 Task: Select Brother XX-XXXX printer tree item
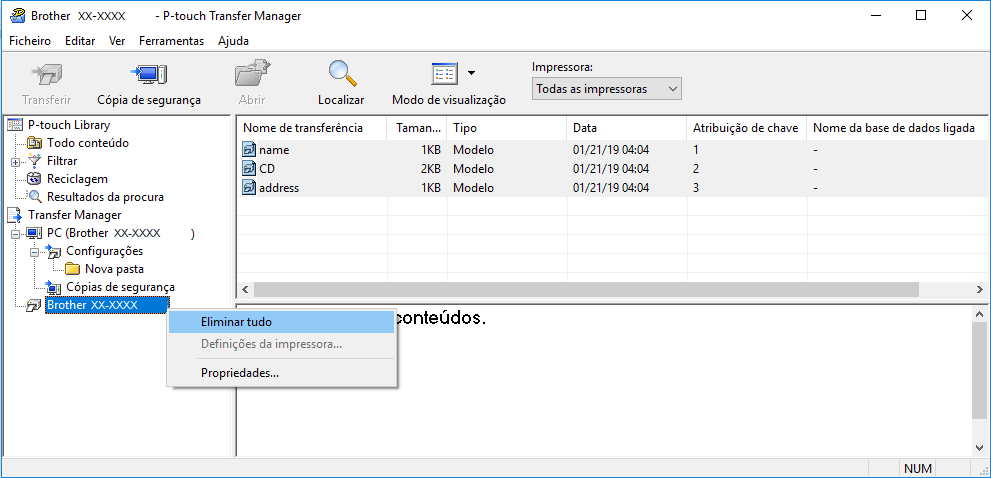(x=107, y=305)
